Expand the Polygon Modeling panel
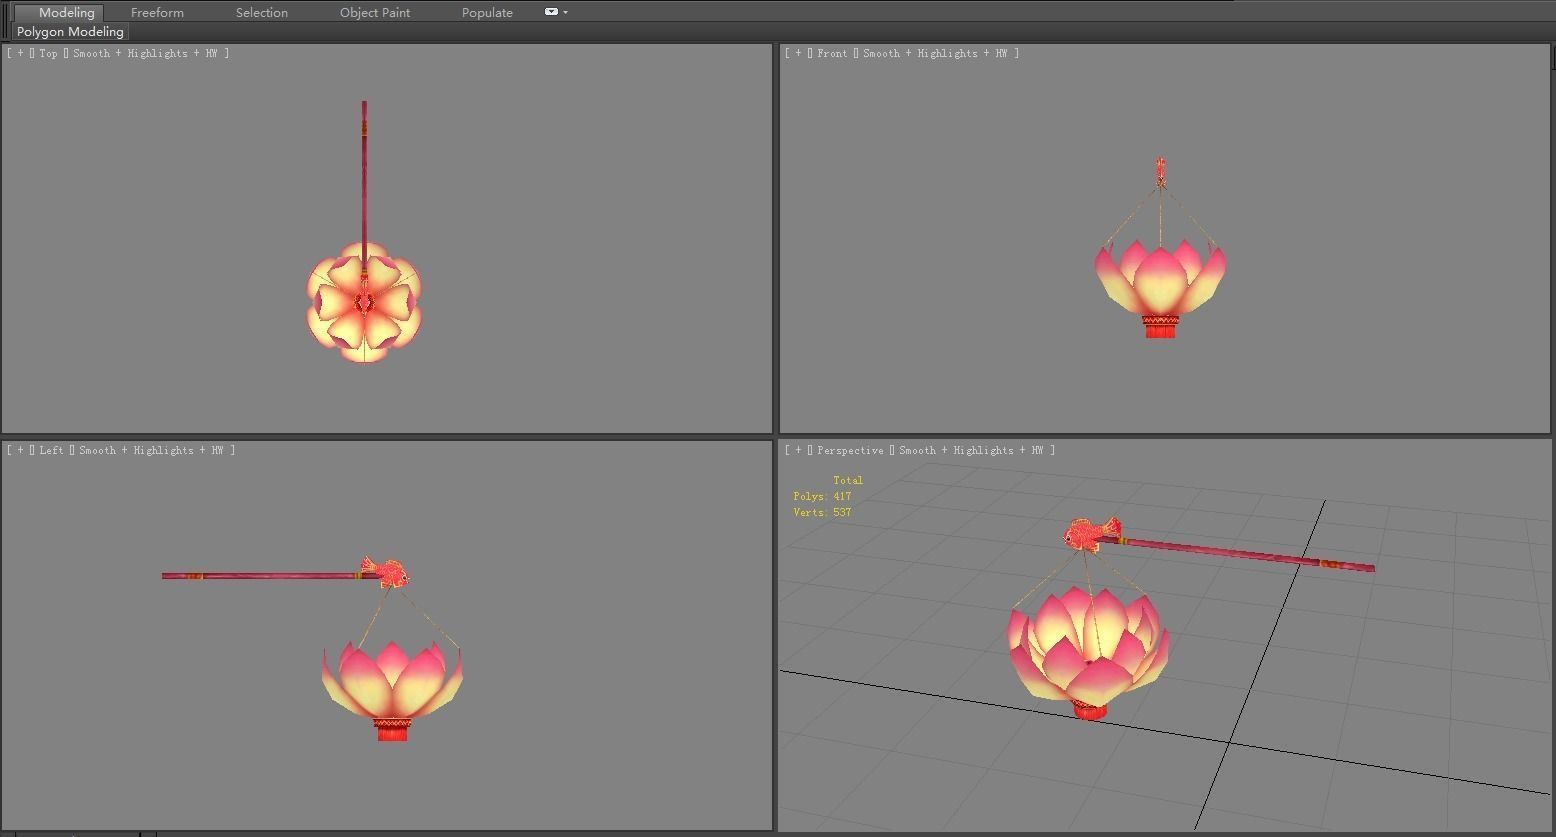 tap(70, 31)
